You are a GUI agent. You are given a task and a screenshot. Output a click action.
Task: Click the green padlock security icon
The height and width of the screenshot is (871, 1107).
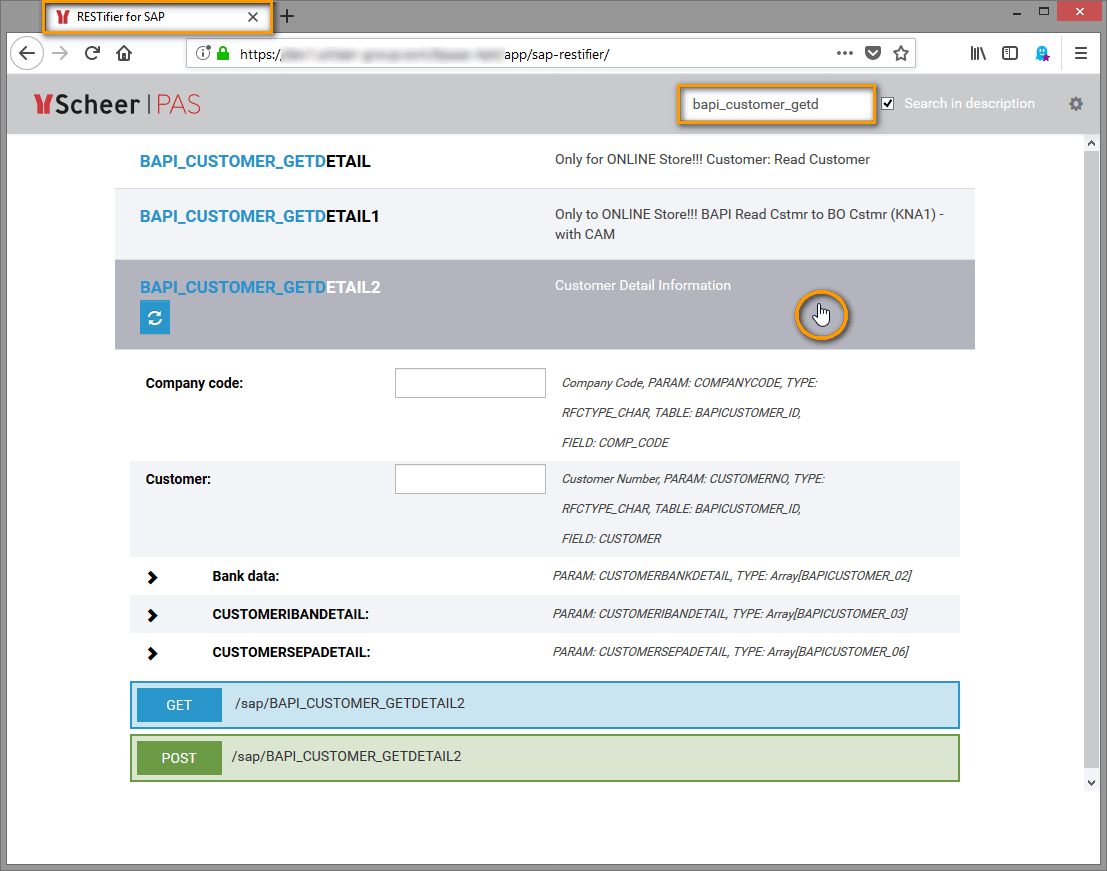223,54
